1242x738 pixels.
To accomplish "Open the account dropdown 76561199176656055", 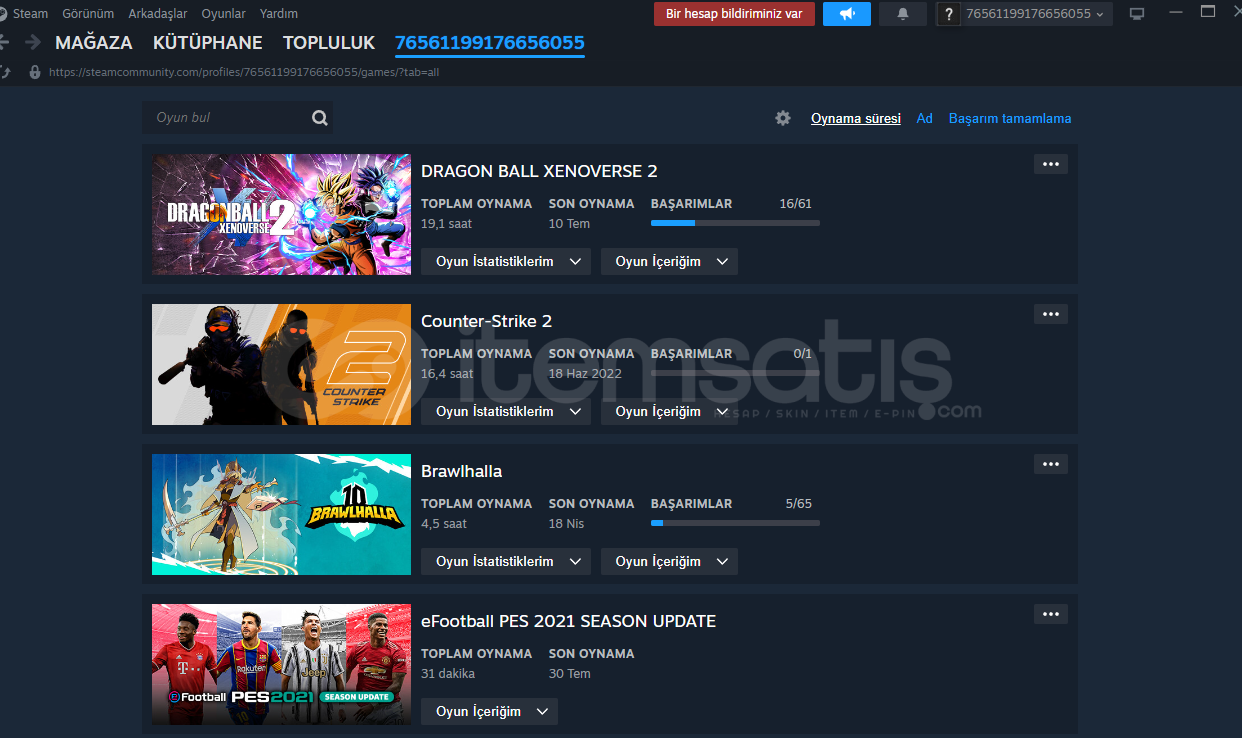I will tap(1035, 14).
